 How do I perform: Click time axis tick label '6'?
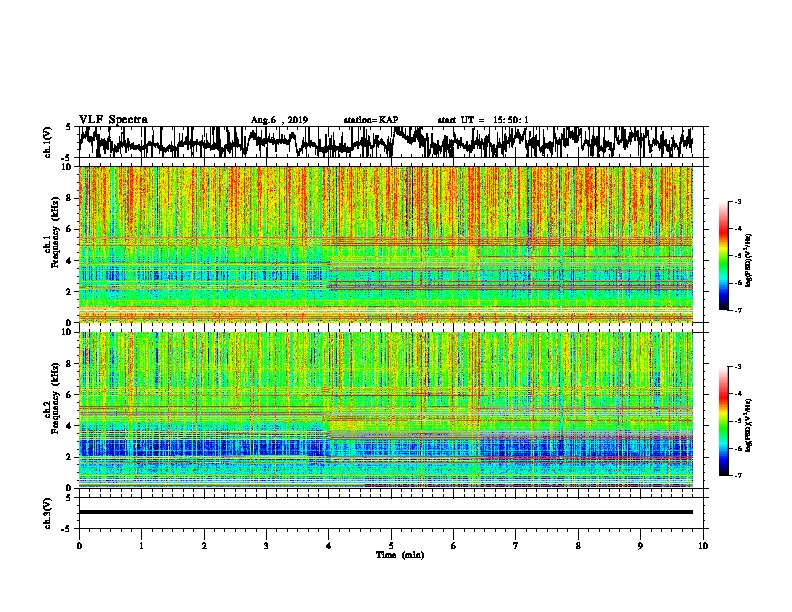(x=453, y=546)
